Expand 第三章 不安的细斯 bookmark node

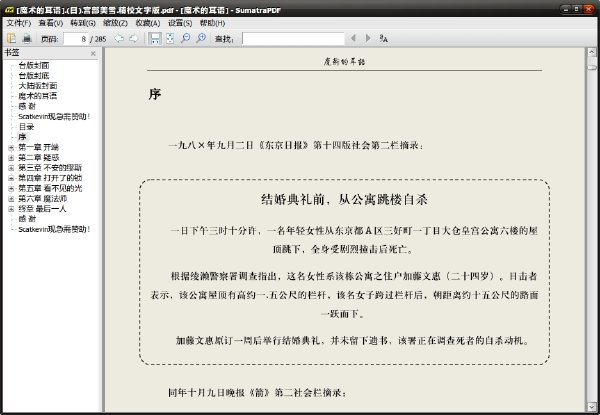point(11,168)
